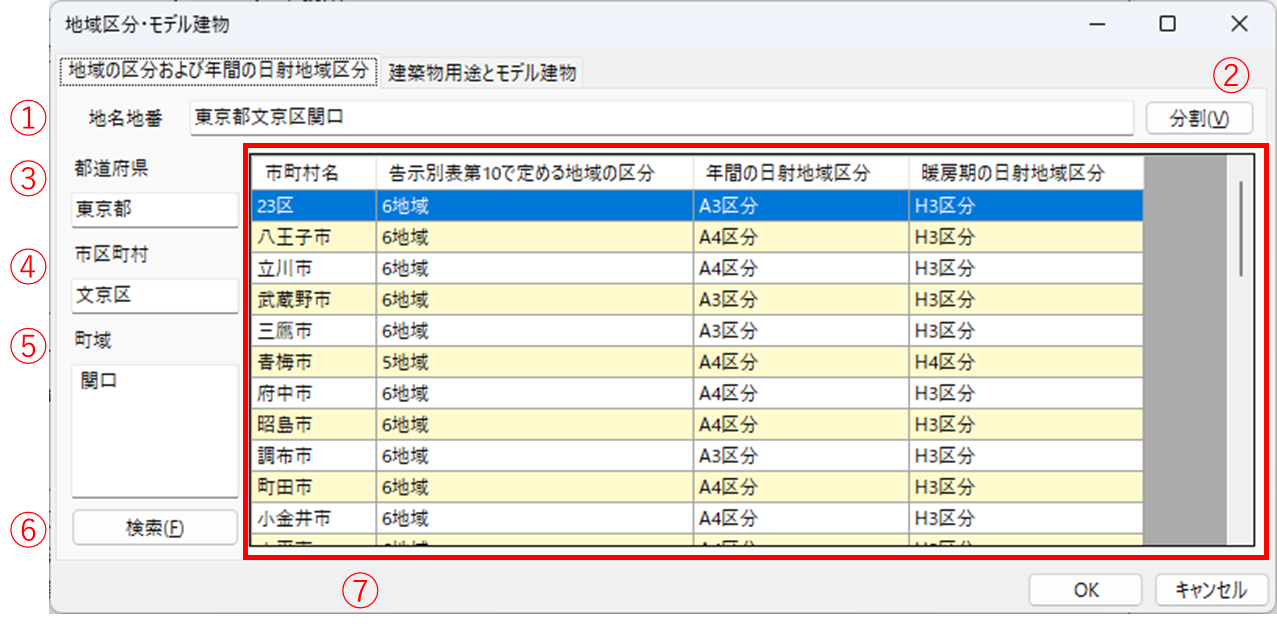1277x639 pixels.
Task: Pick the 町田市 row in the list
Action: pyautogui.click(x=696, y=487)
